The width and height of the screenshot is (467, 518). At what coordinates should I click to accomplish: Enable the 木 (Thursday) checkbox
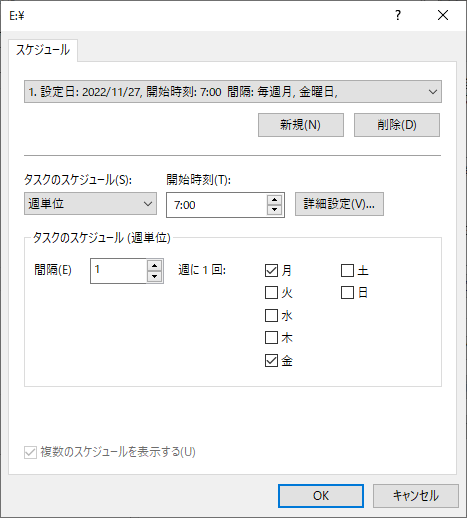[271, 338]
